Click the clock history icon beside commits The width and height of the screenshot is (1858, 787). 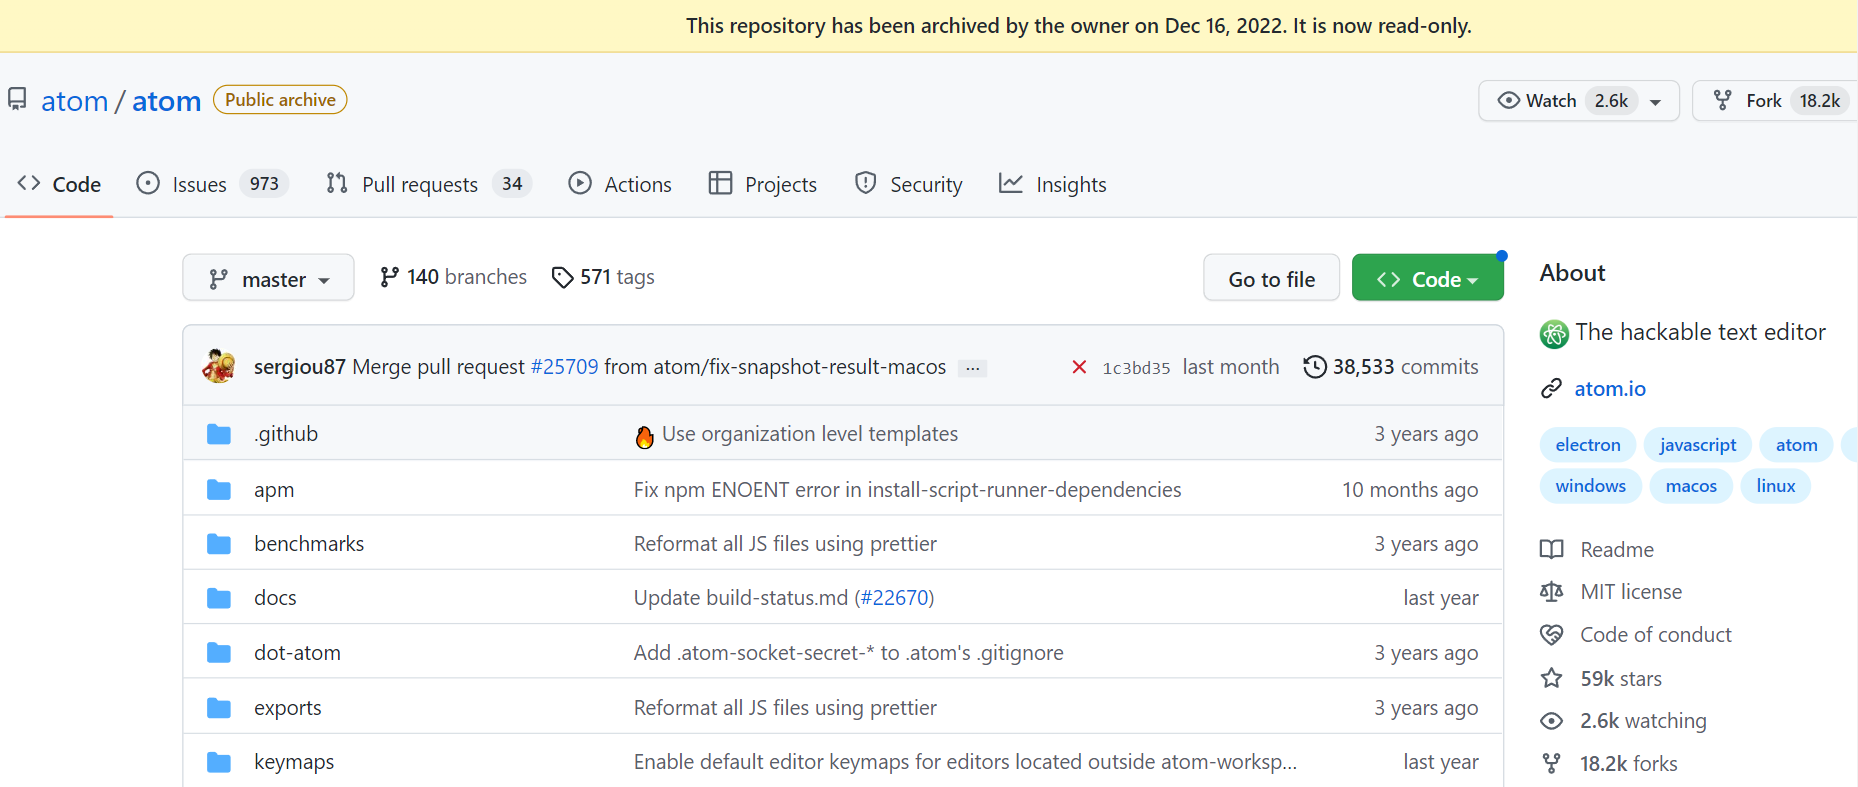pyautogui.click(x=1315, y=367)
